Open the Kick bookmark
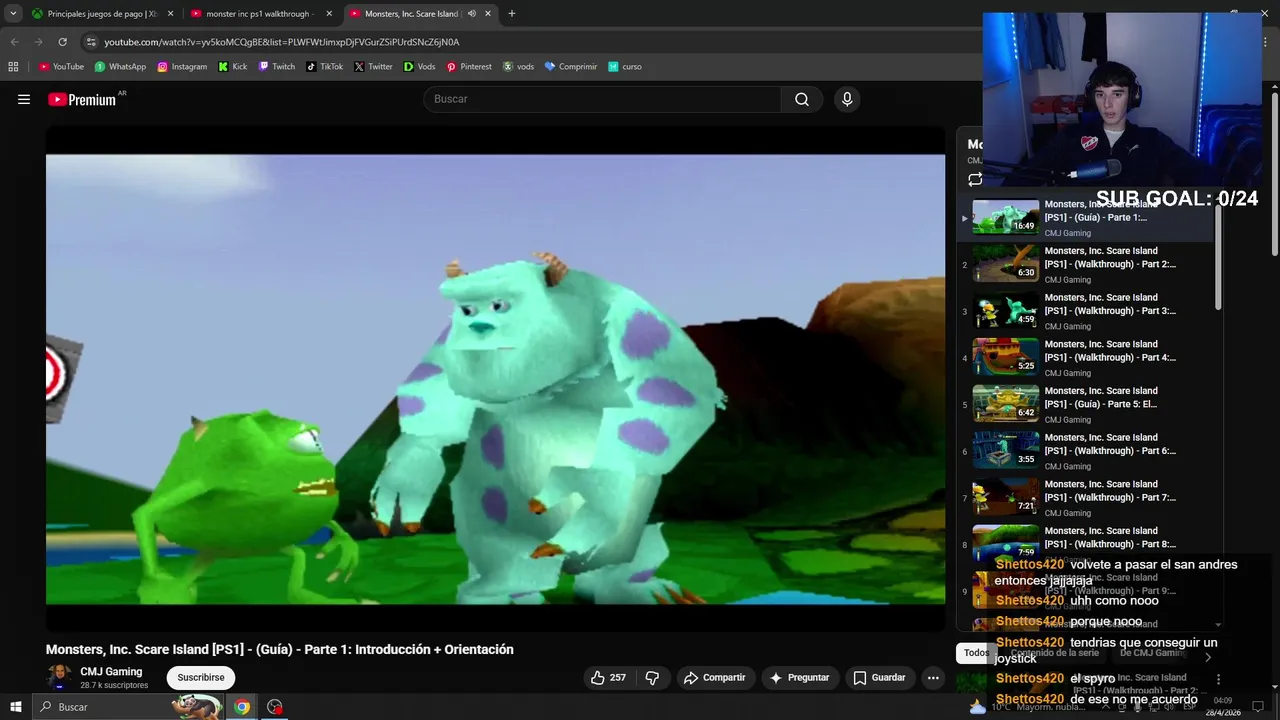This screenshot has width=1280, height=720. [x=232, y=66]
